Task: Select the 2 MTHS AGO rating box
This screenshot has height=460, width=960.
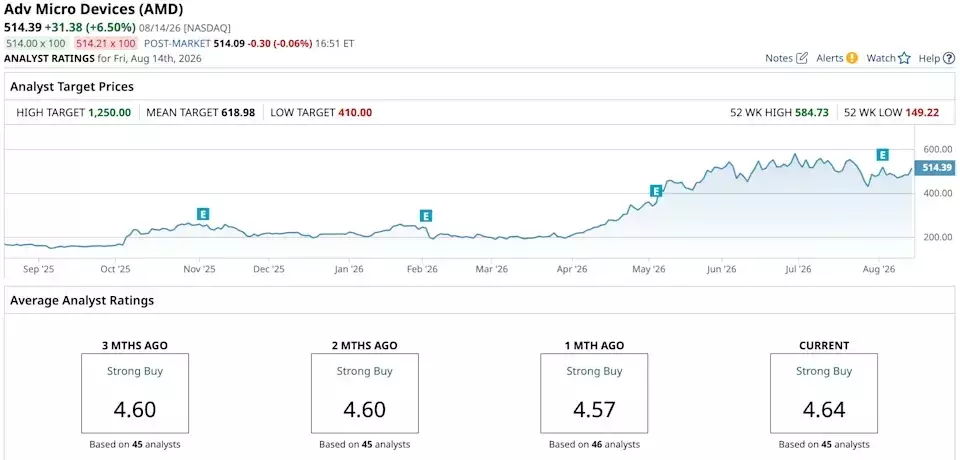Action: (365, 393)
